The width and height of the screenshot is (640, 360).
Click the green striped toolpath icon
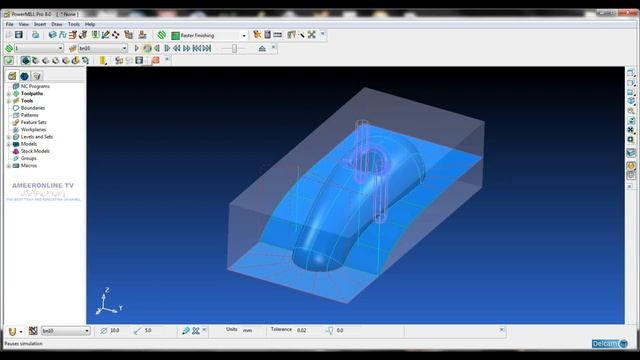(162, 35)
